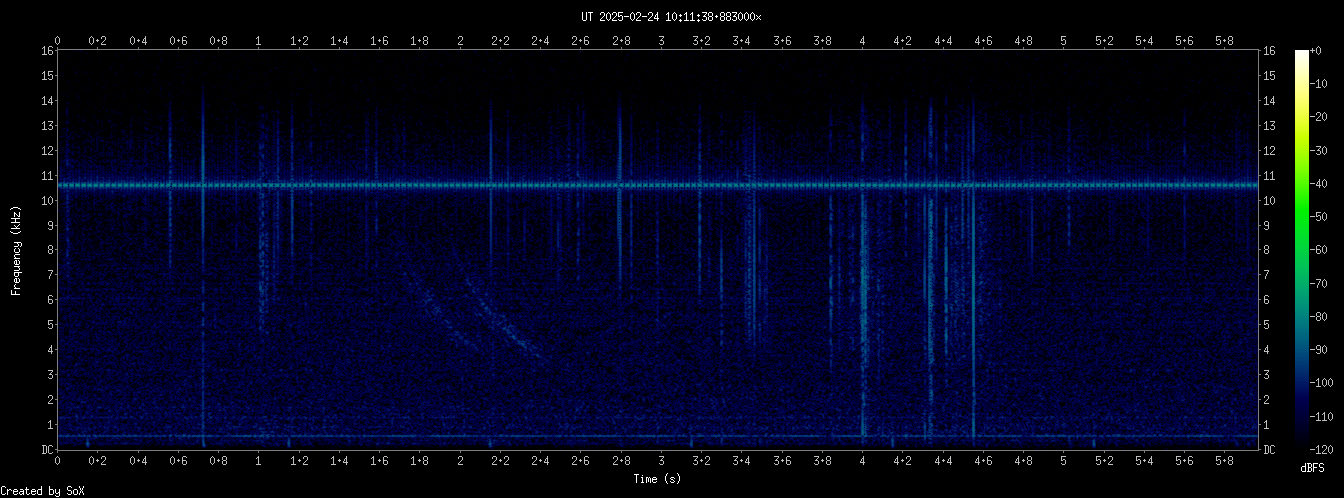
Task: Click the 5.8 tick on bottom time axis
Action: point(1224,462)
